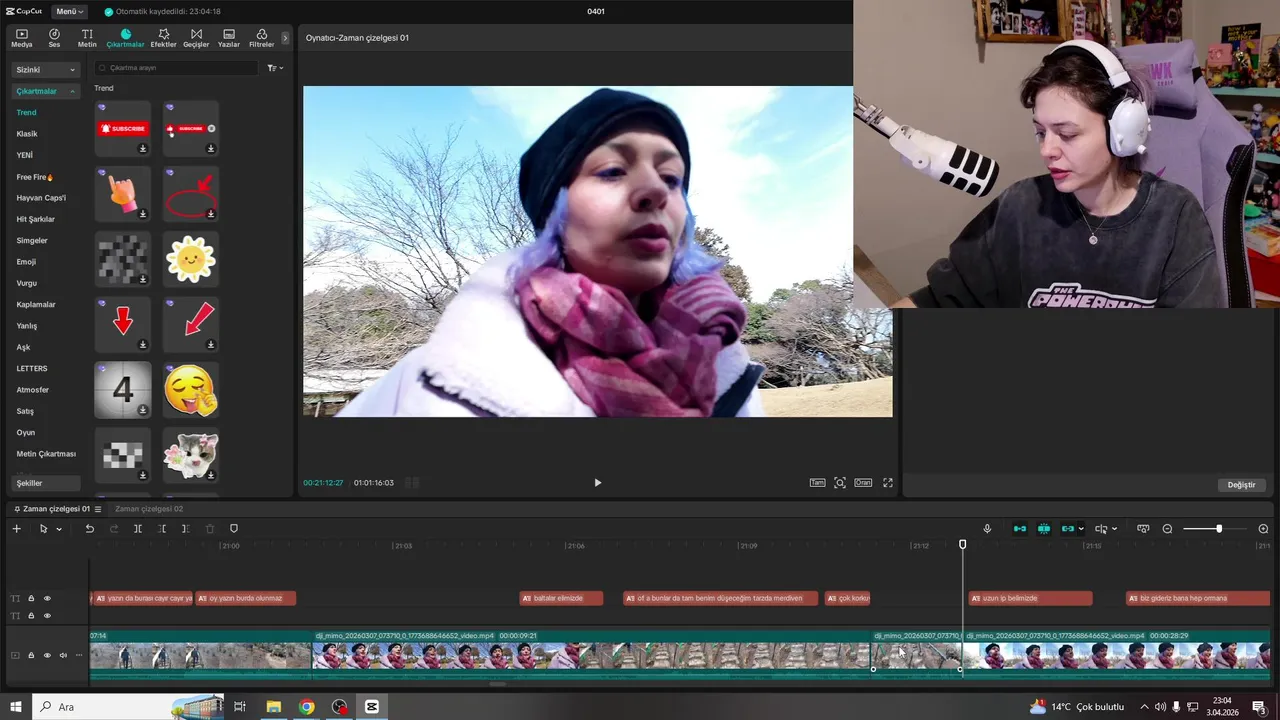Screen dimensions: 1280x720
Task: Select the Klasik sticker category
Action: [27, 134]
